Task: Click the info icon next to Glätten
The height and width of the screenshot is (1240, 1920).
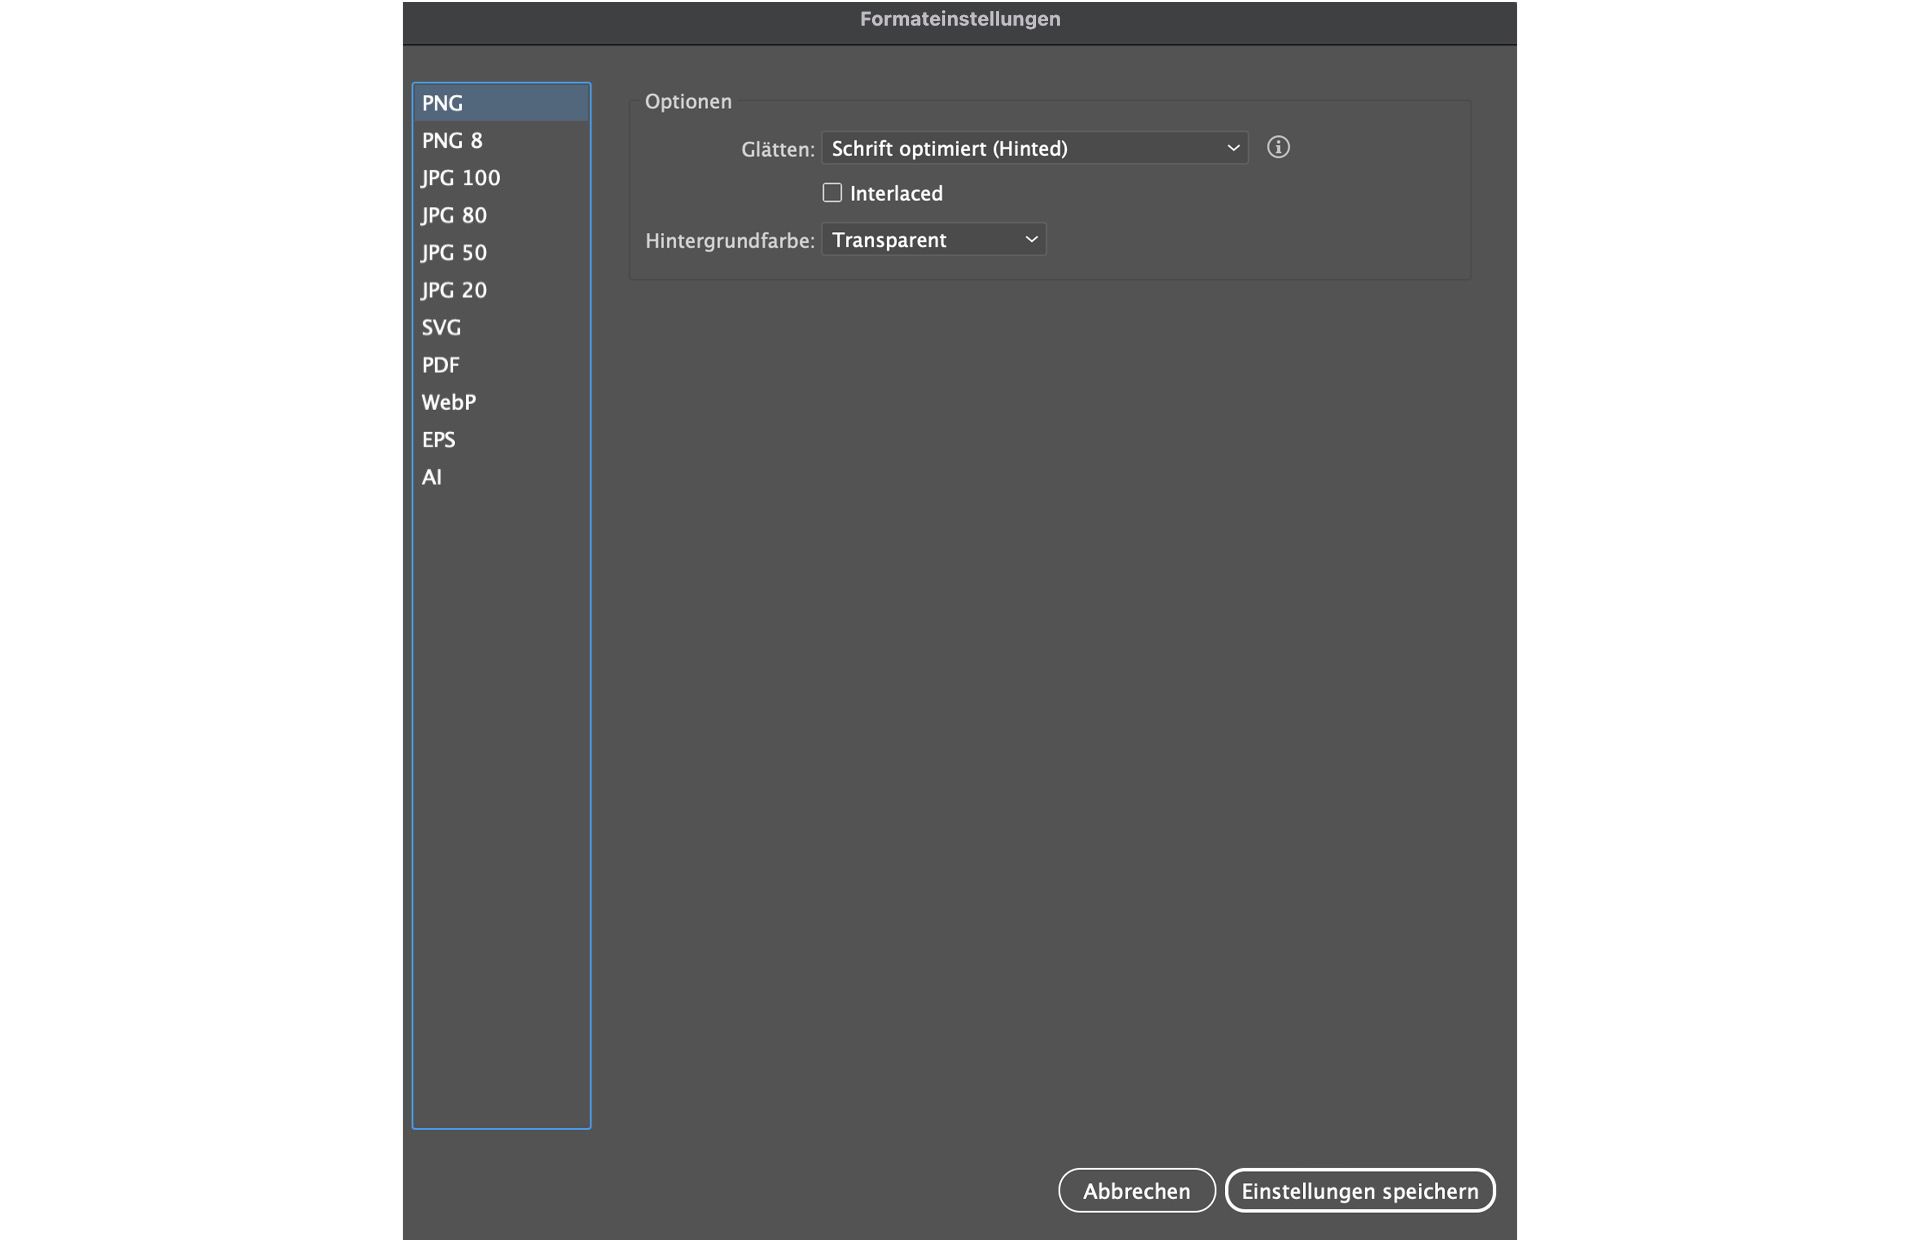Action: point(1278,148)
